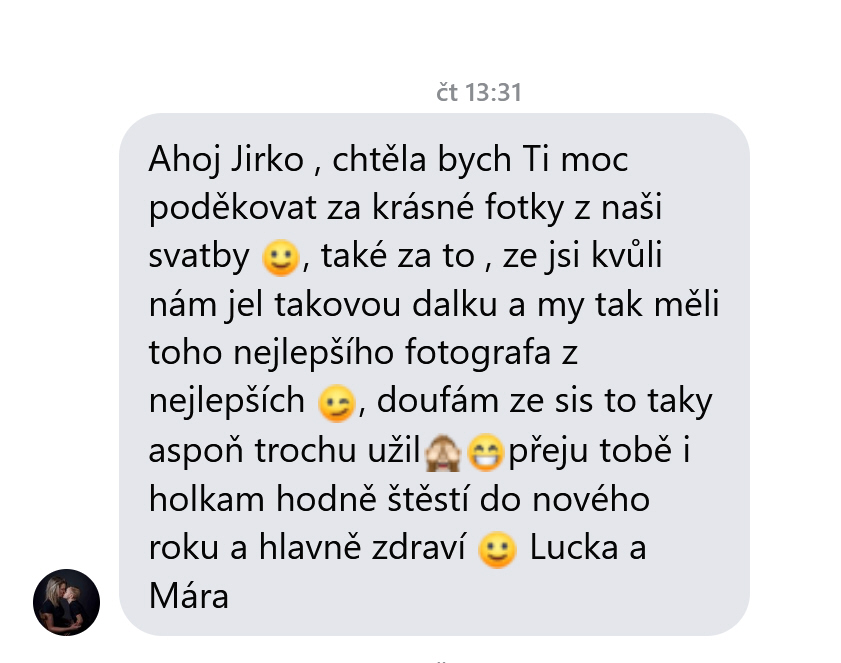Click the name Lucka in the signature
This screenshot has width=841, height=663.
[x=574, y=548]
